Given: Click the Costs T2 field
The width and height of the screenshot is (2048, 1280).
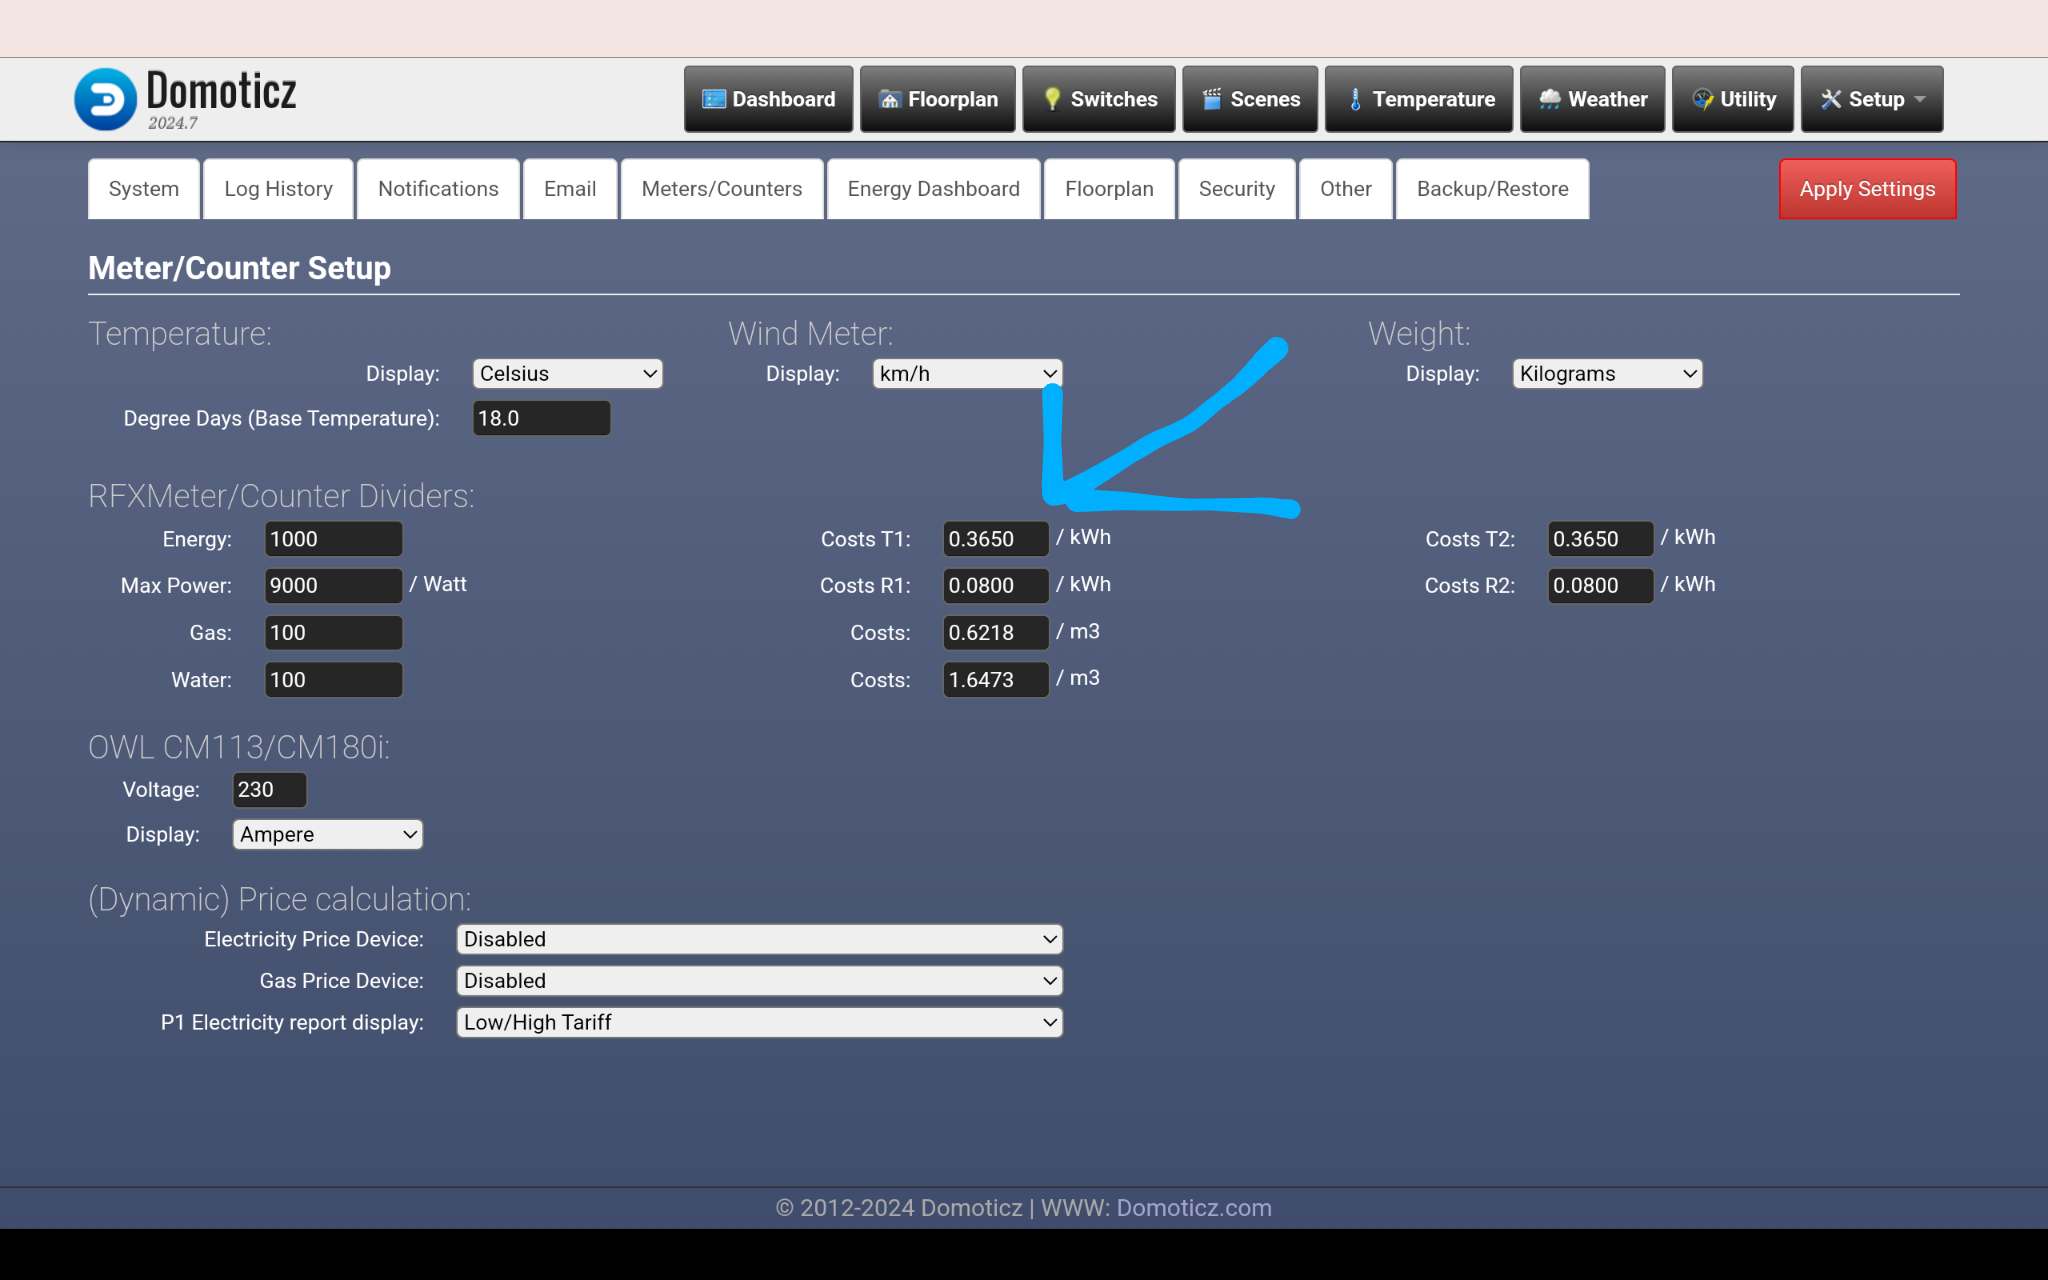Looking at the screenshot, I should [1600, 539].
